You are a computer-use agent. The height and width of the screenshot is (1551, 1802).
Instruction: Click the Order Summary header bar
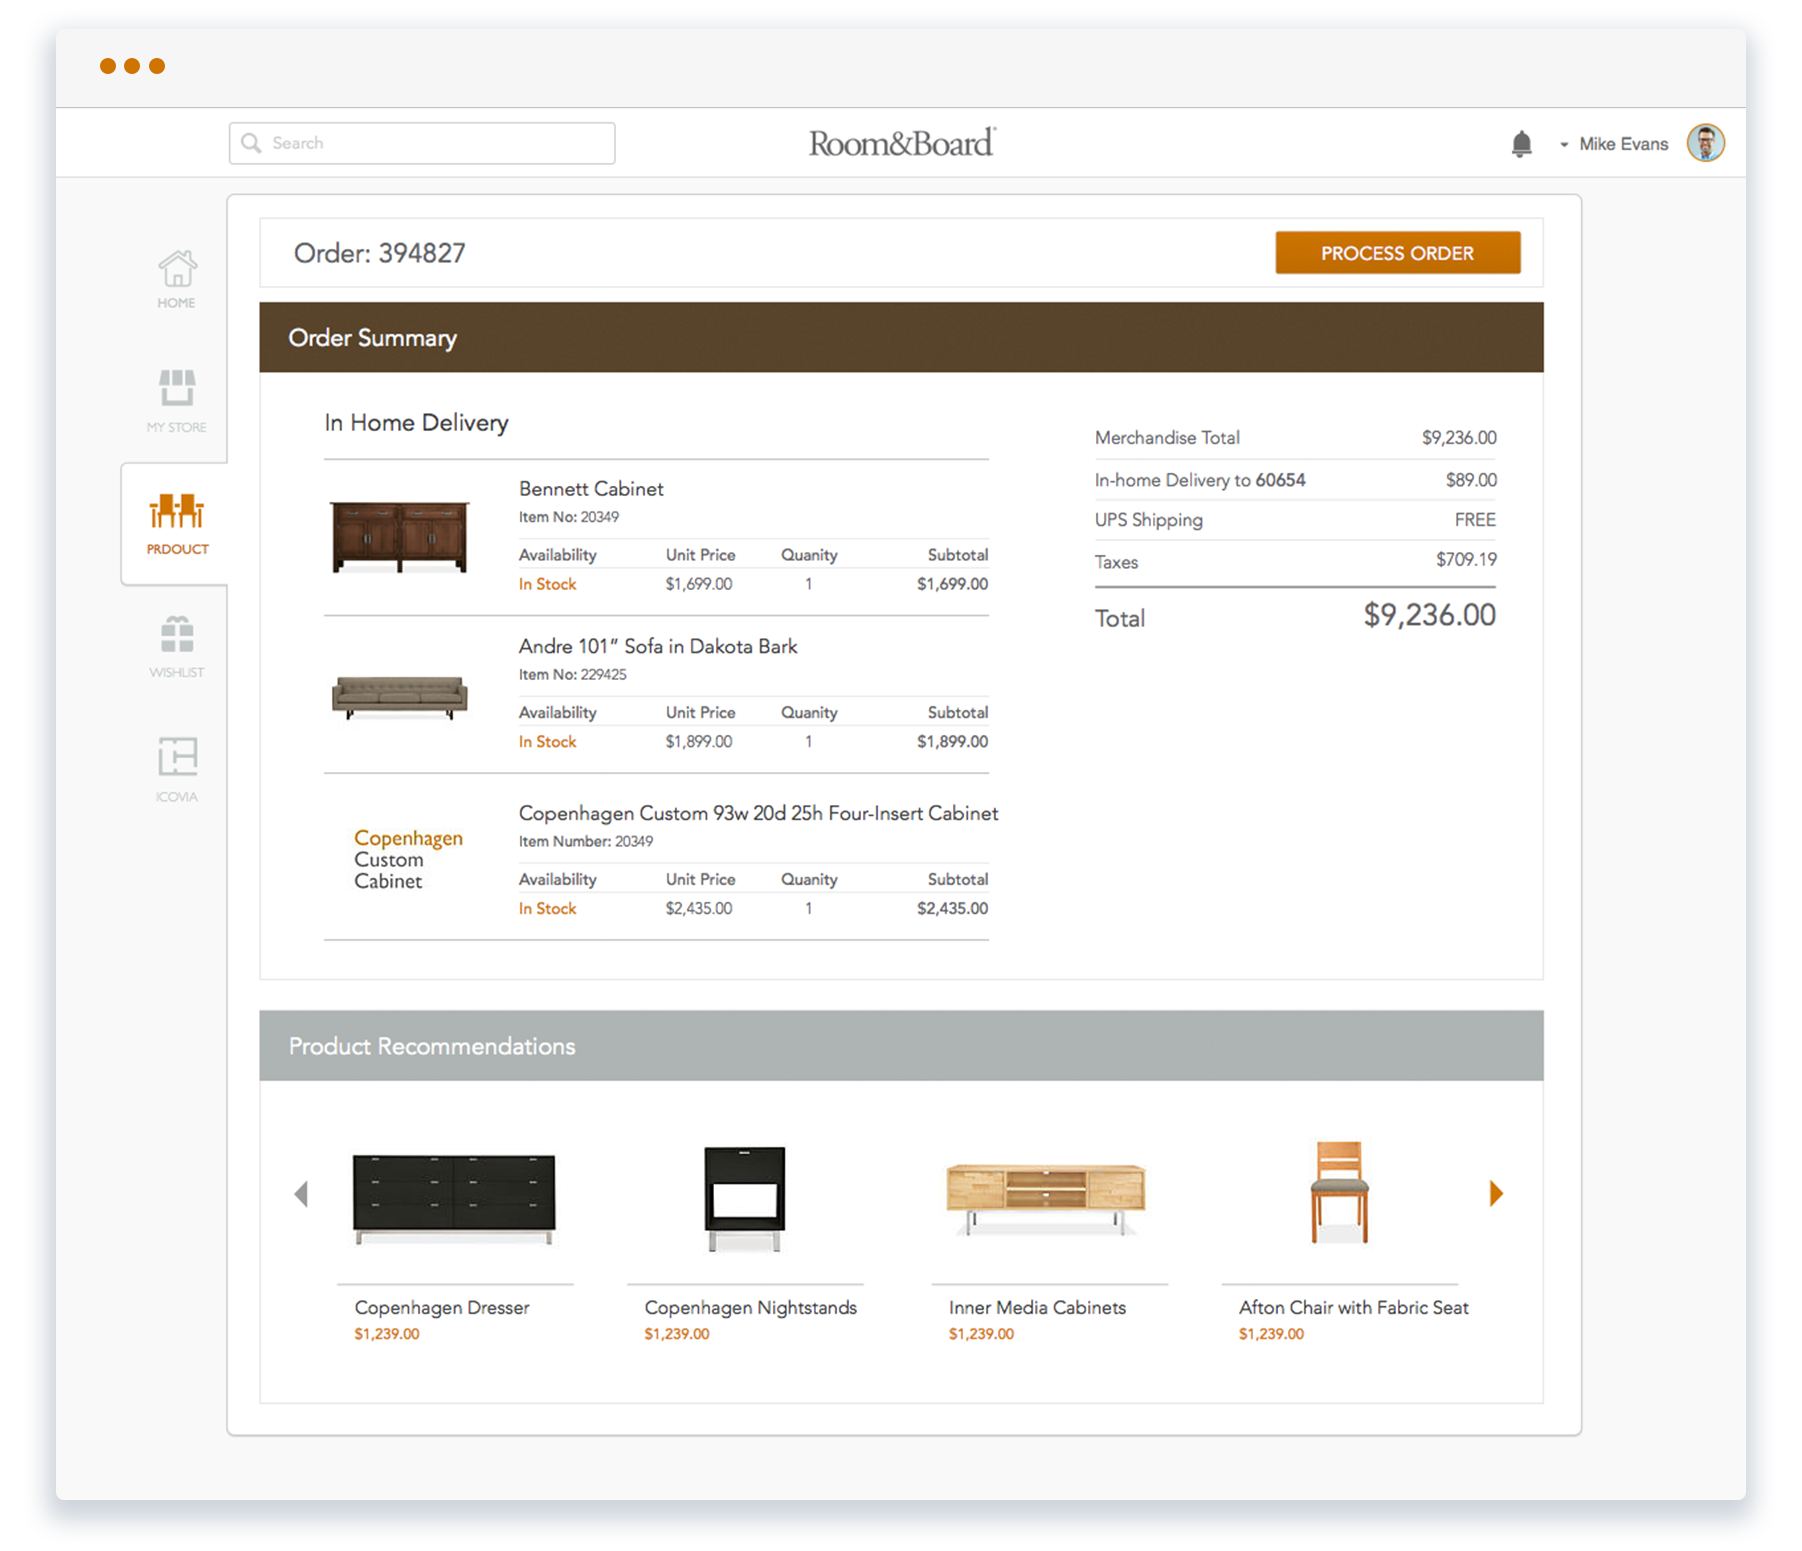(x=901, y=338)
